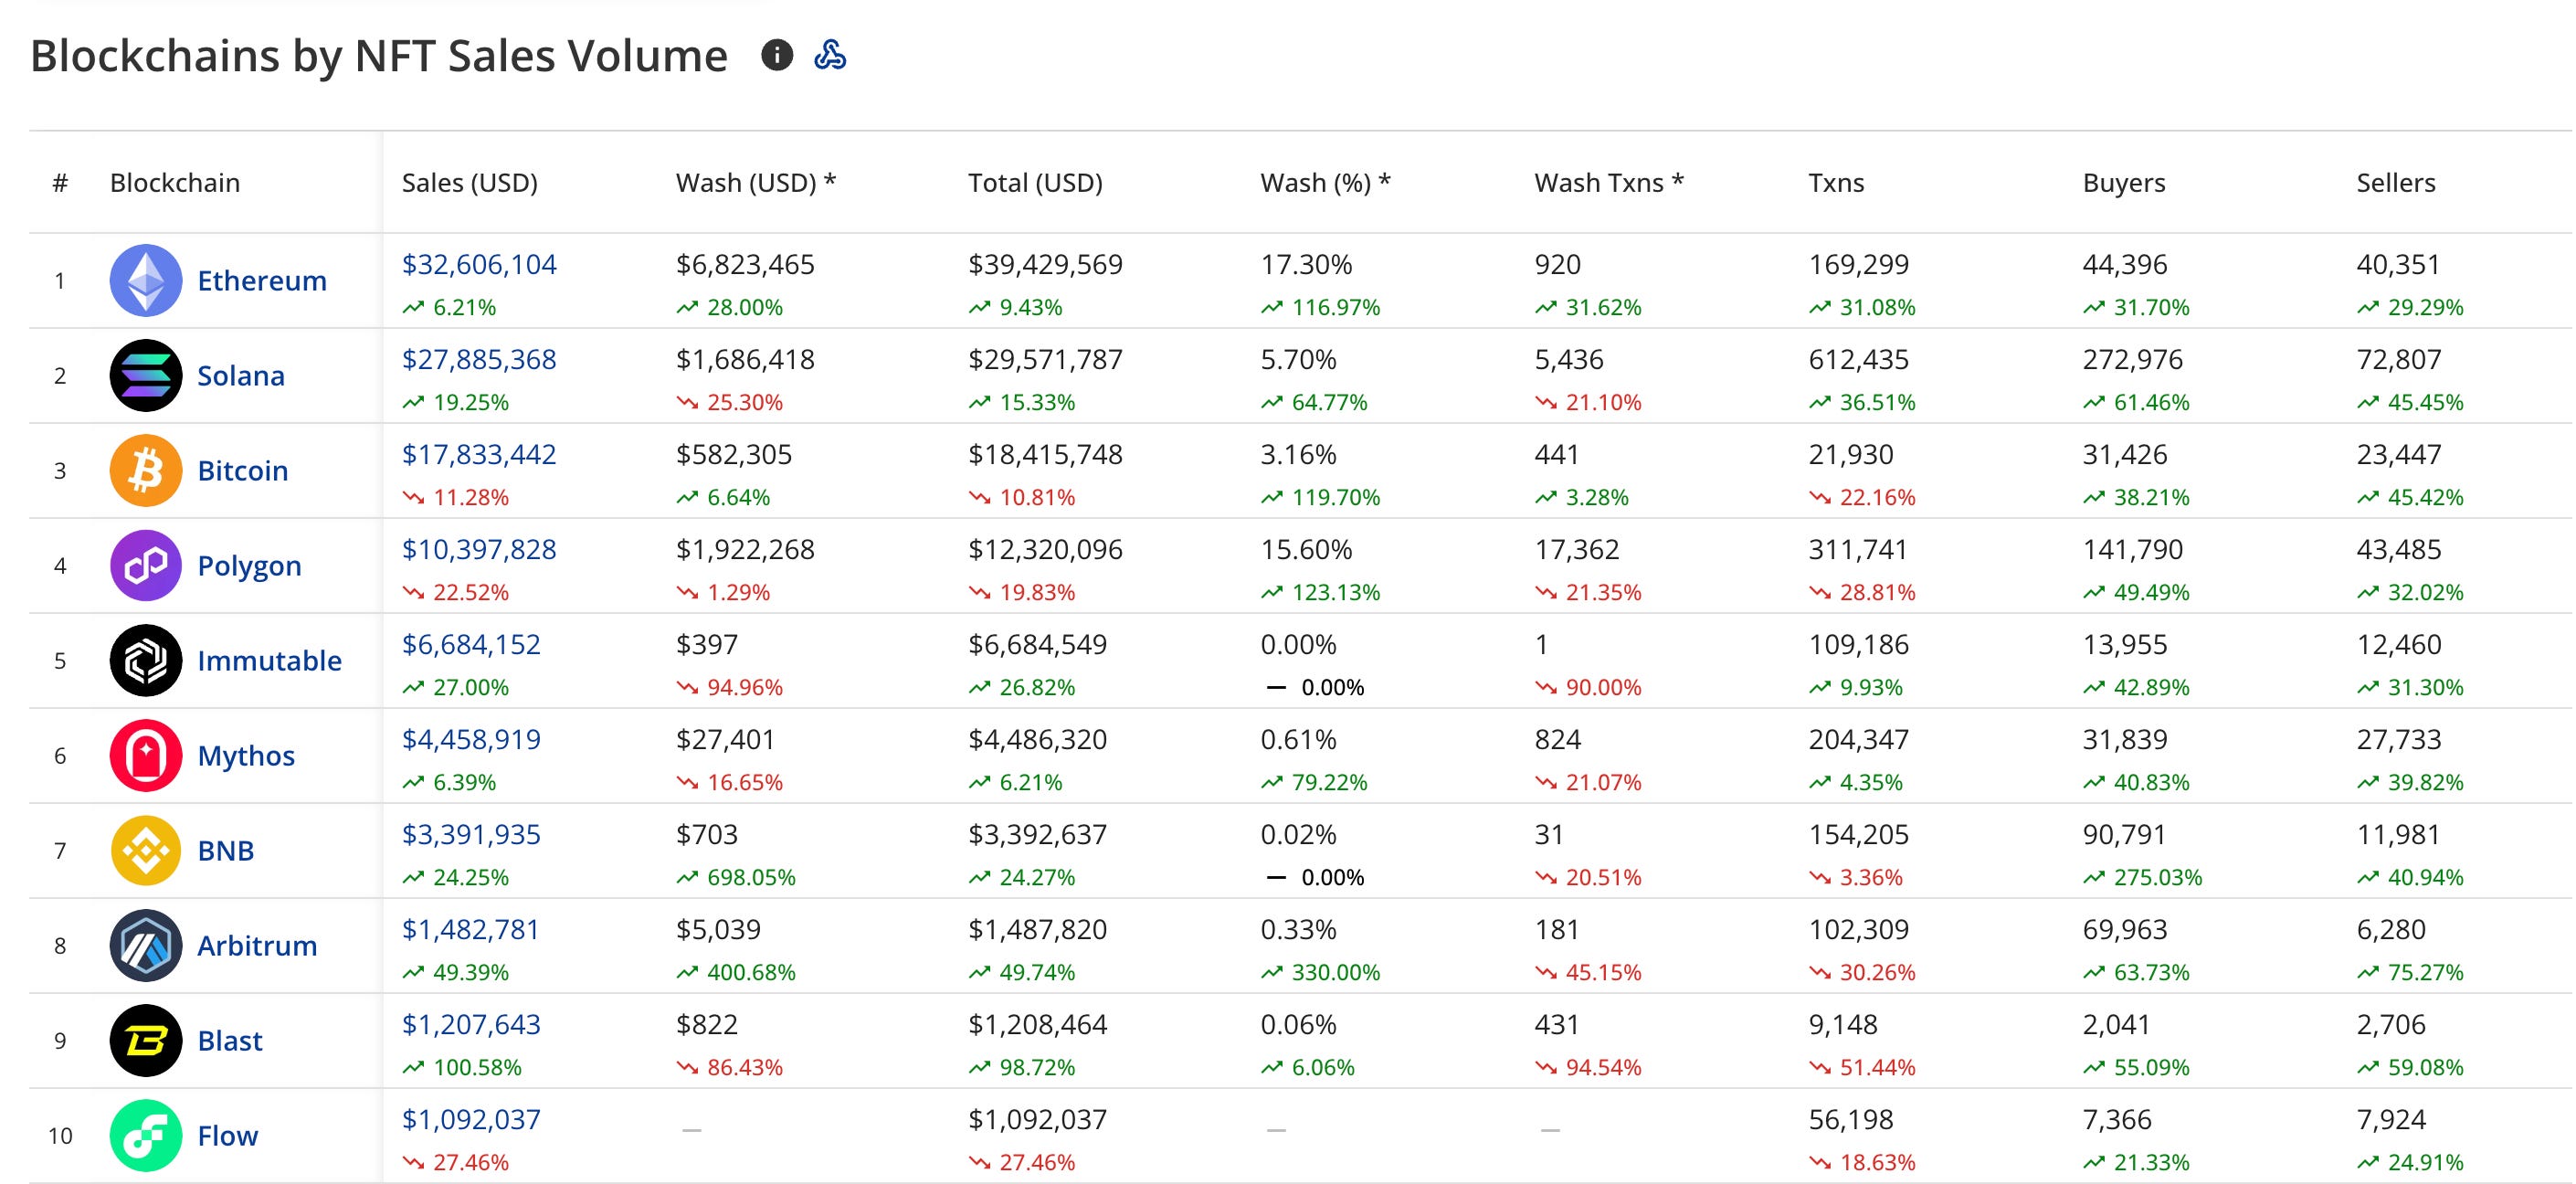Click the Polygon logo icon
2576x1184 pixels.
click(x=146, y=565)
